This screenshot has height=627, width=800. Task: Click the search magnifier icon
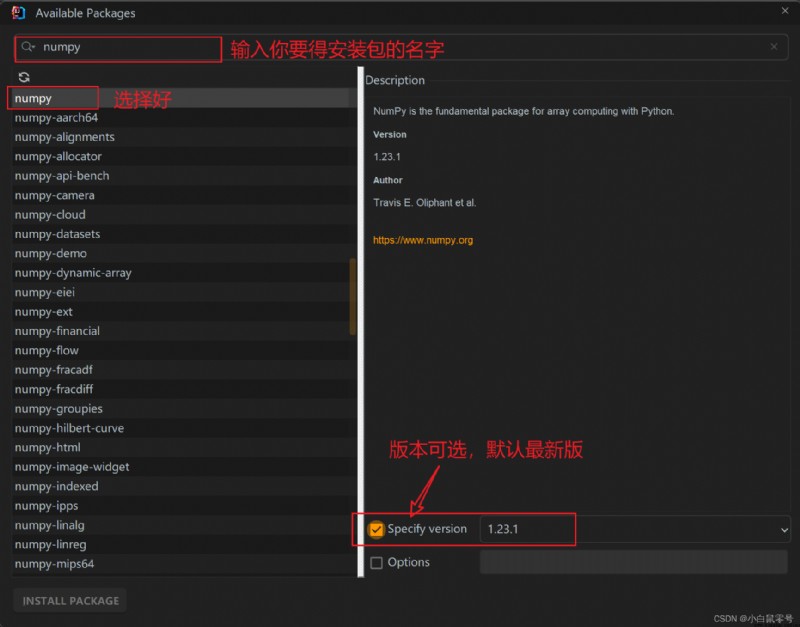pos(28,47)
